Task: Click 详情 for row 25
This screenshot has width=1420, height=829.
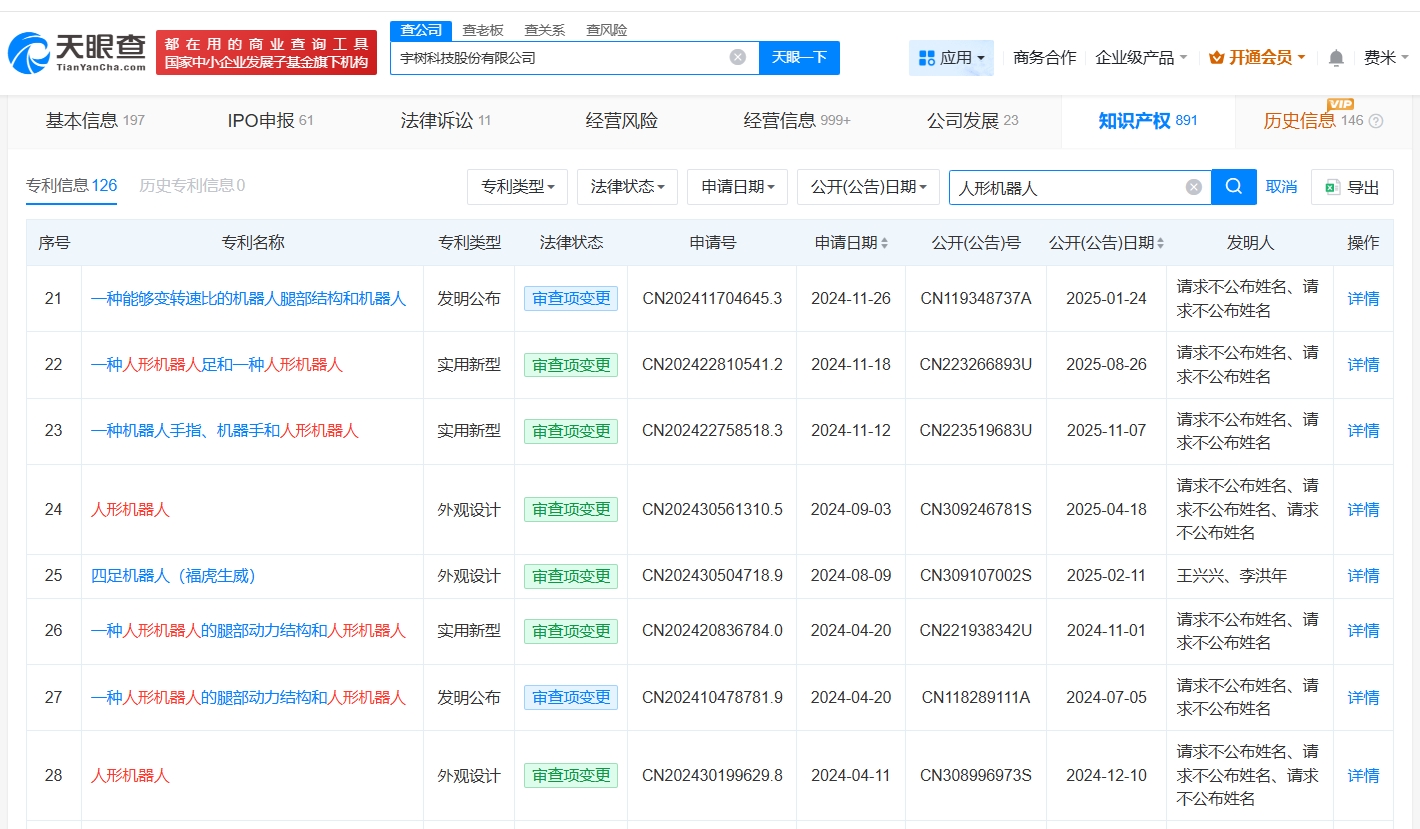Action: 1363,576
